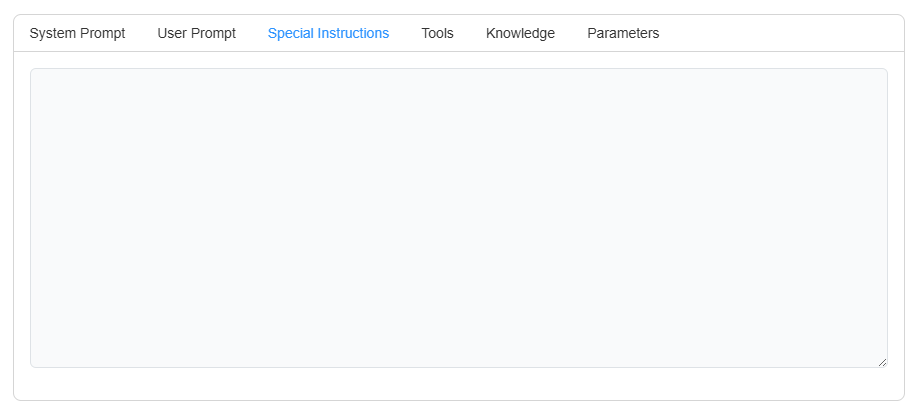Screen dimensions: 921x414
Task: Switch to the Knowledge tab
Action: point(520,33)
